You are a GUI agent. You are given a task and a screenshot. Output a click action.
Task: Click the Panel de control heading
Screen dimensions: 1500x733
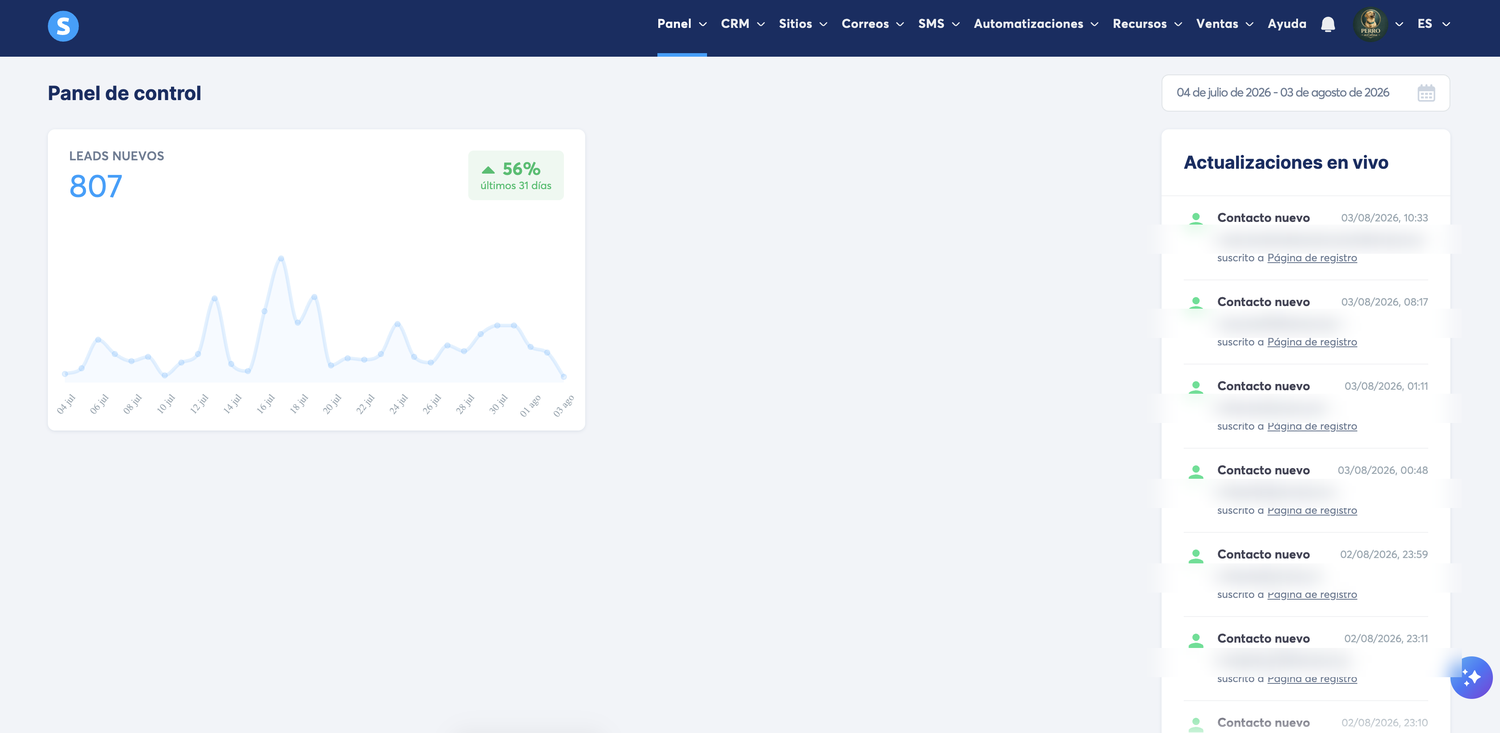[124, 93]
